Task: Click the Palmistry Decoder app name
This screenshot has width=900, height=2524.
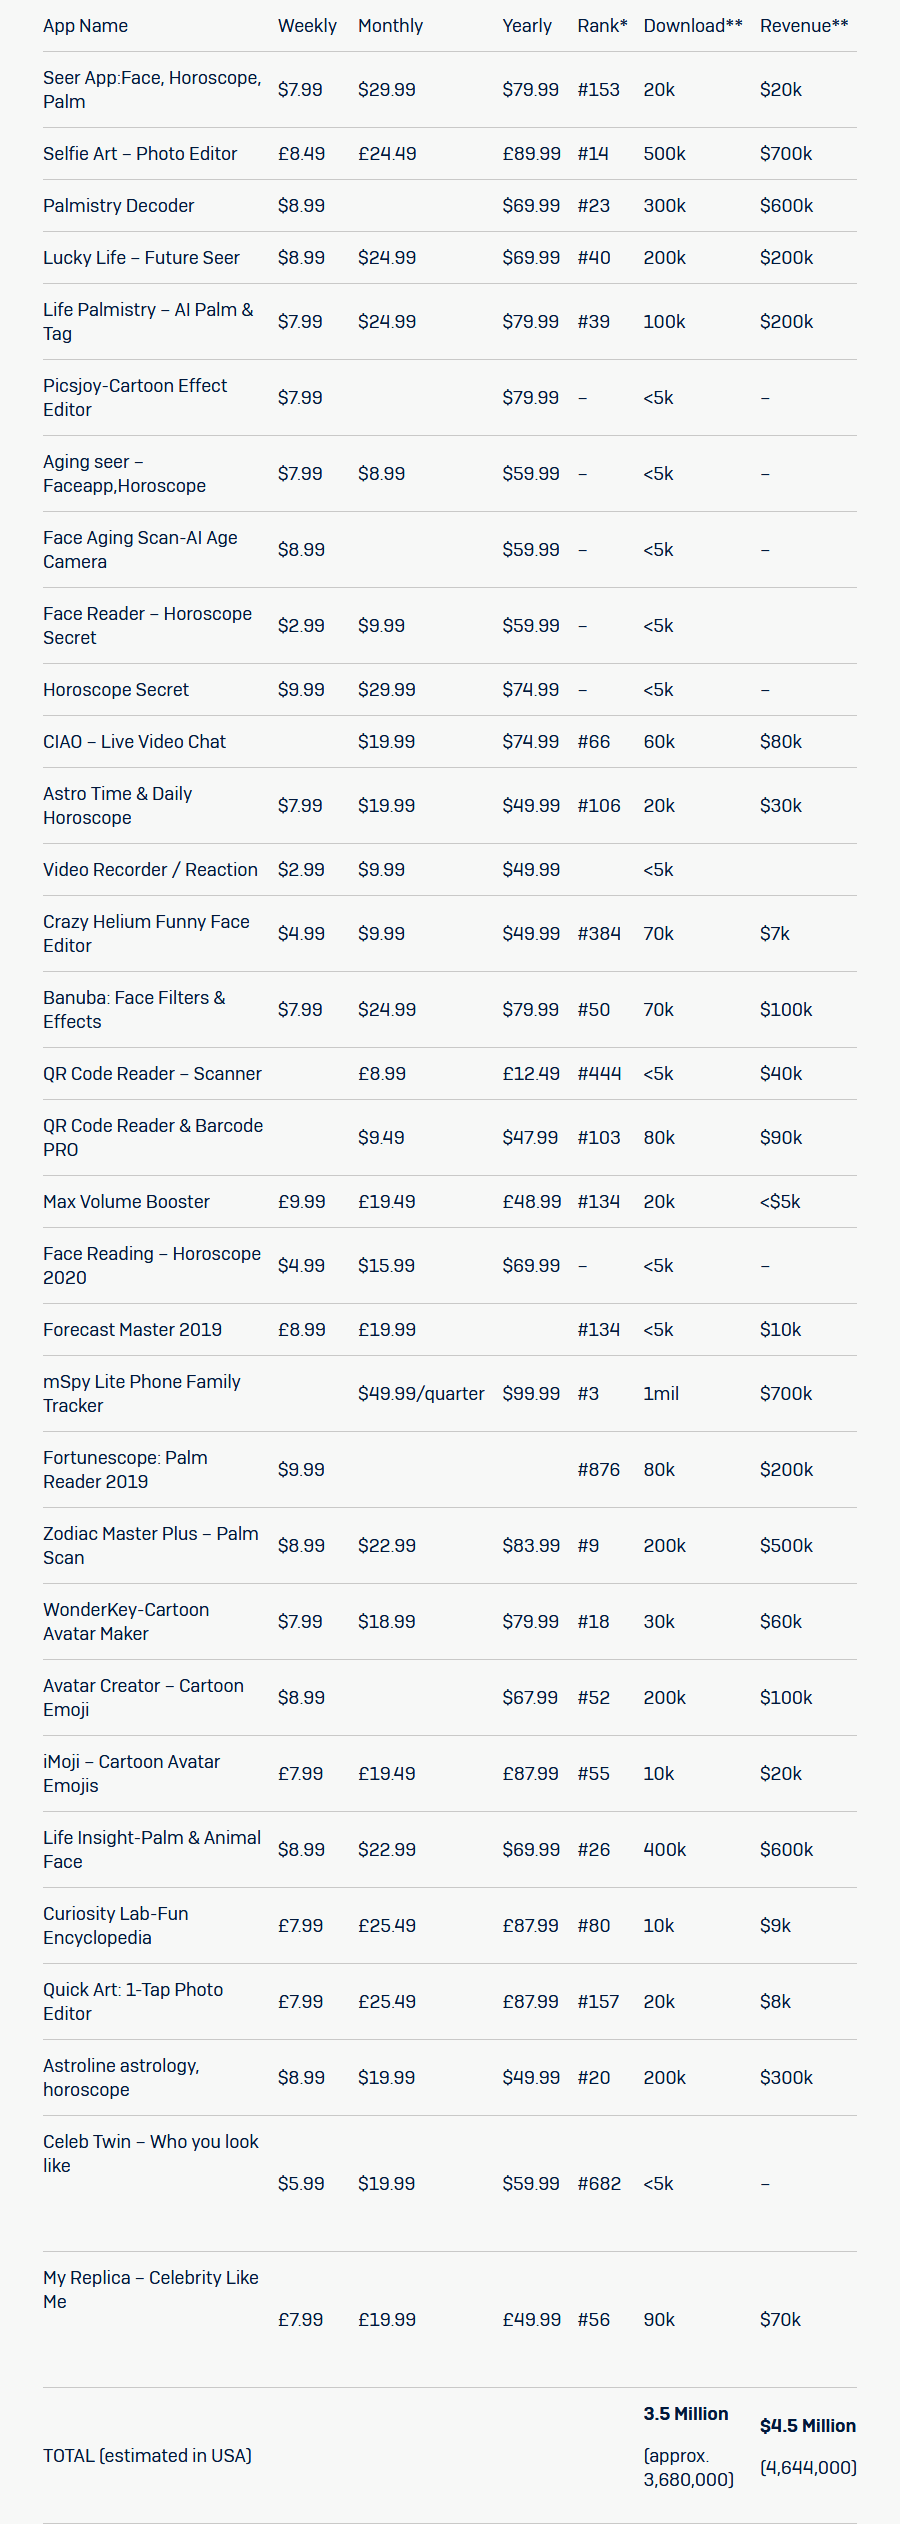Action: tap(119, 206)
